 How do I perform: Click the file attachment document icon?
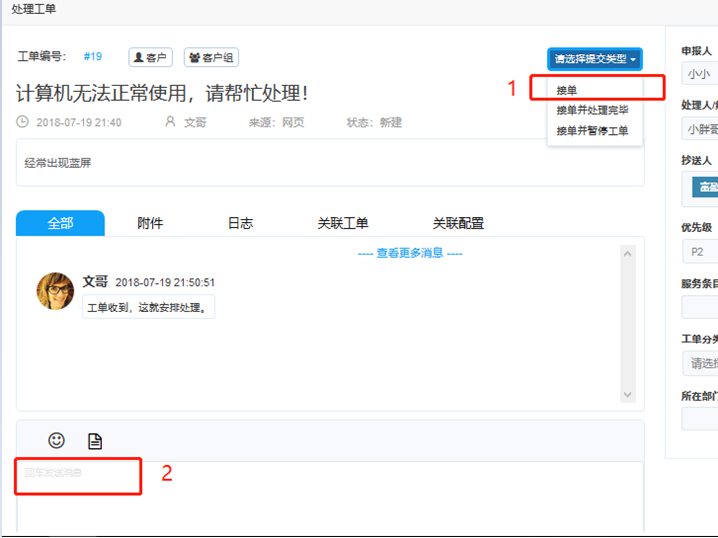[x=95, y=441]
